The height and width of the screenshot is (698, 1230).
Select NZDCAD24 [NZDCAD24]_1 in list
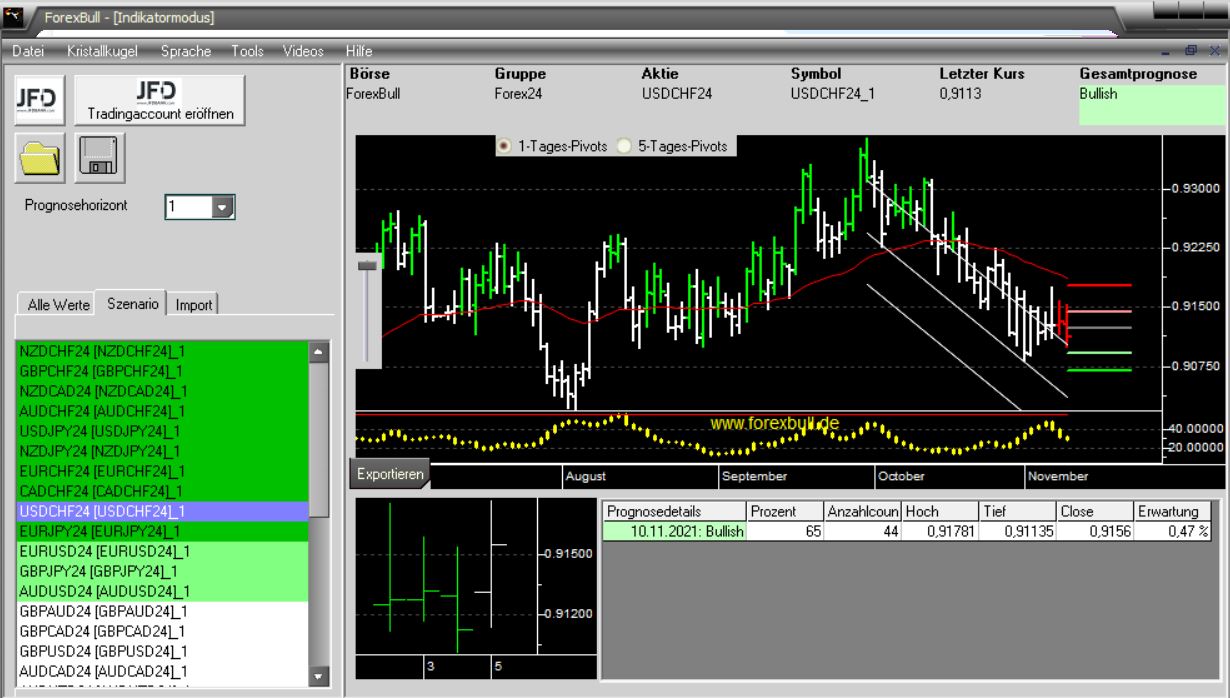coord(163,391)
